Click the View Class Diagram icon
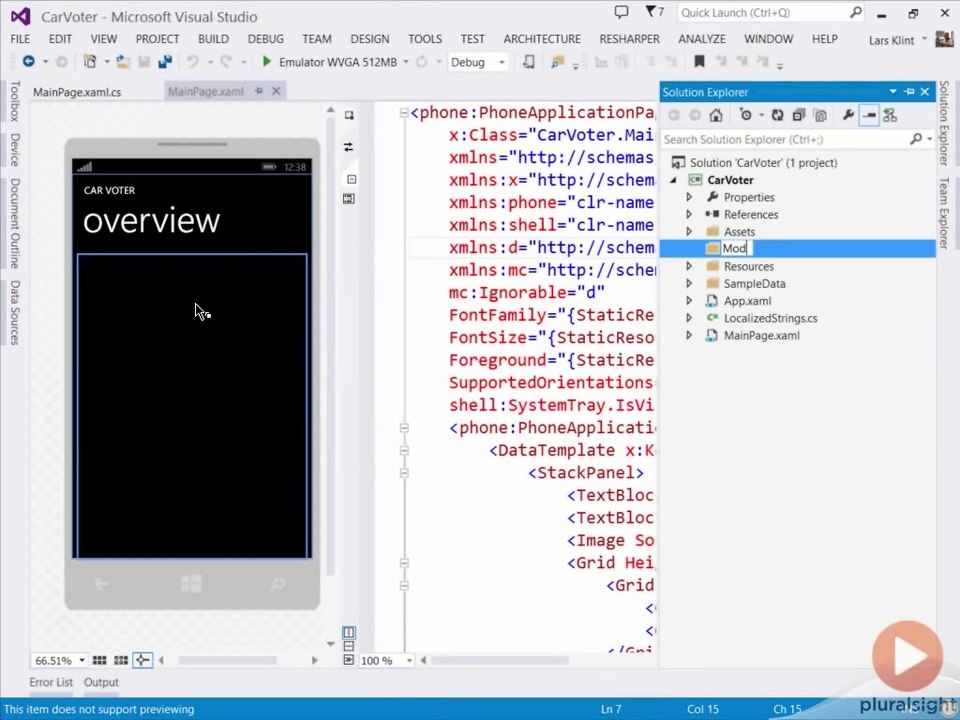The image size is (960, 720). 890,115
